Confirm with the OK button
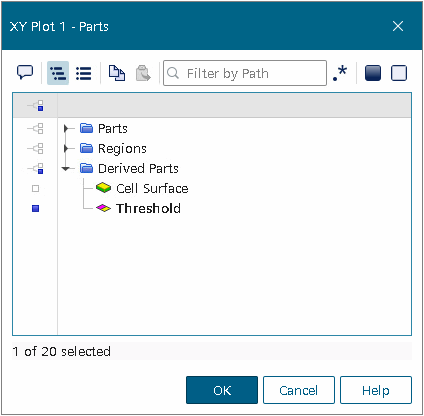424x416 pixels. tap(222, 390)
